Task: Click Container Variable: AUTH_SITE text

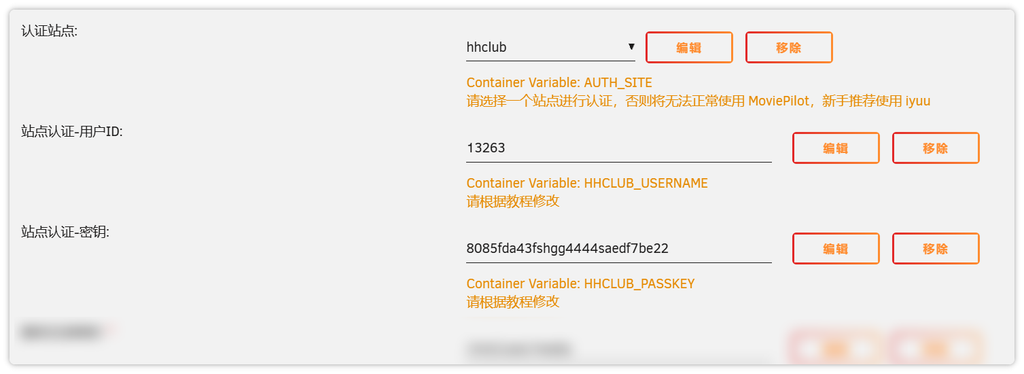Action: (x=559, y=83)
